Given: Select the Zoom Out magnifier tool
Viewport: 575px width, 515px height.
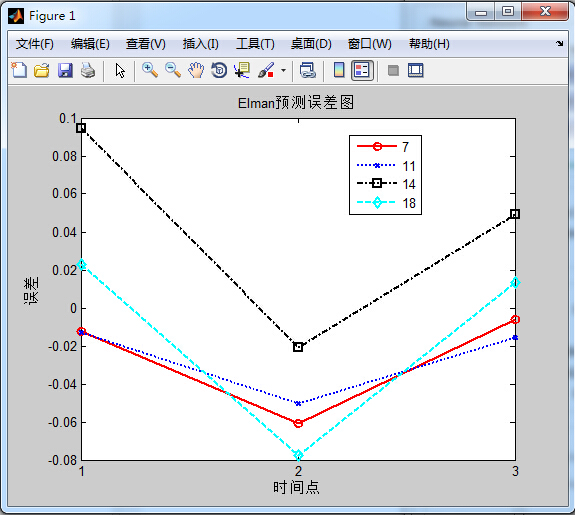Looking at the screenshot, I should point(173,70).
